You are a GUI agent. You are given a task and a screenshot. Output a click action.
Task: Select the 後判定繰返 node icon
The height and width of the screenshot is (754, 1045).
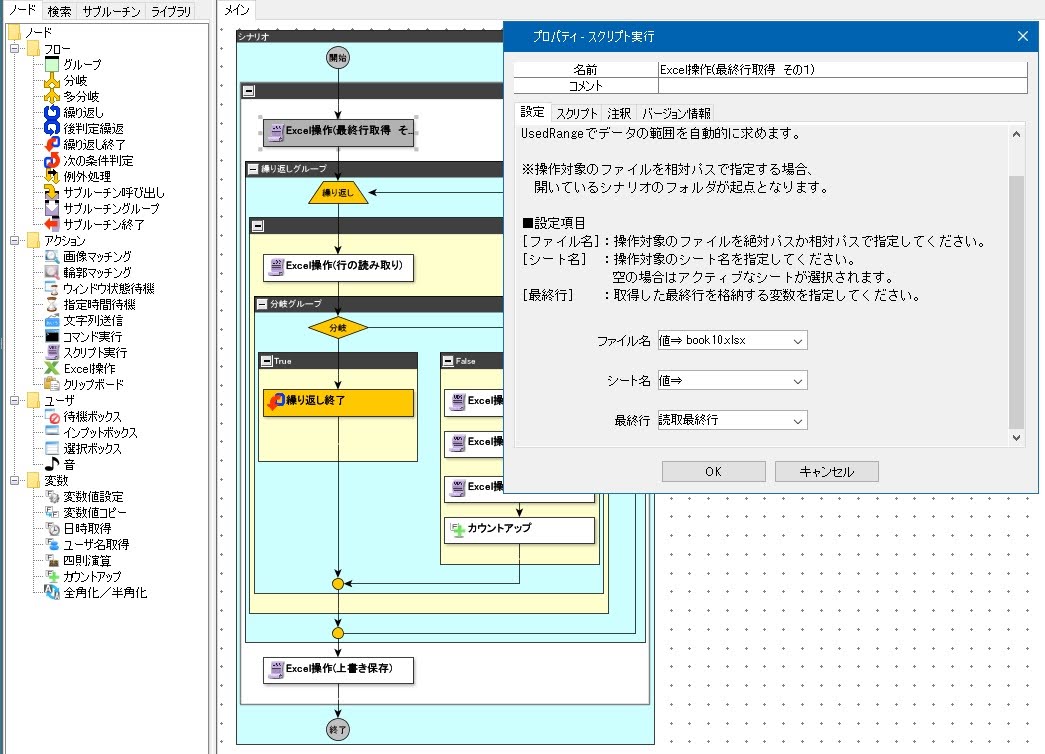pyautogui.click(x=52, y=129)
